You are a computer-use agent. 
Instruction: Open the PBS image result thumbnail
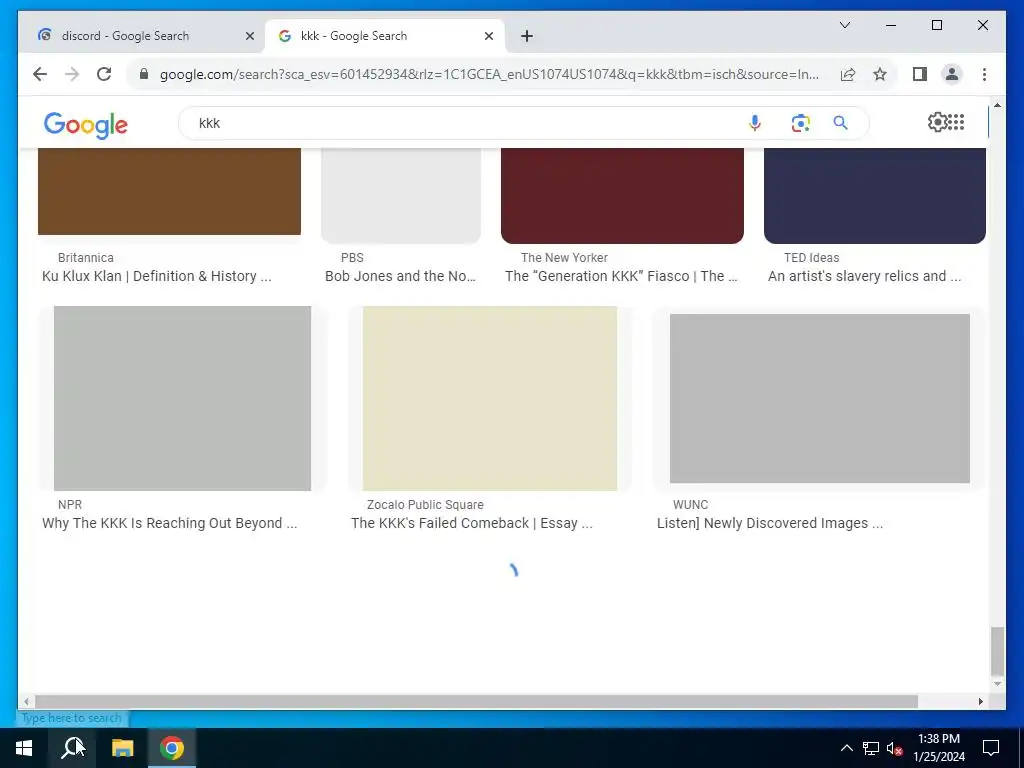[x=401, y=195]
